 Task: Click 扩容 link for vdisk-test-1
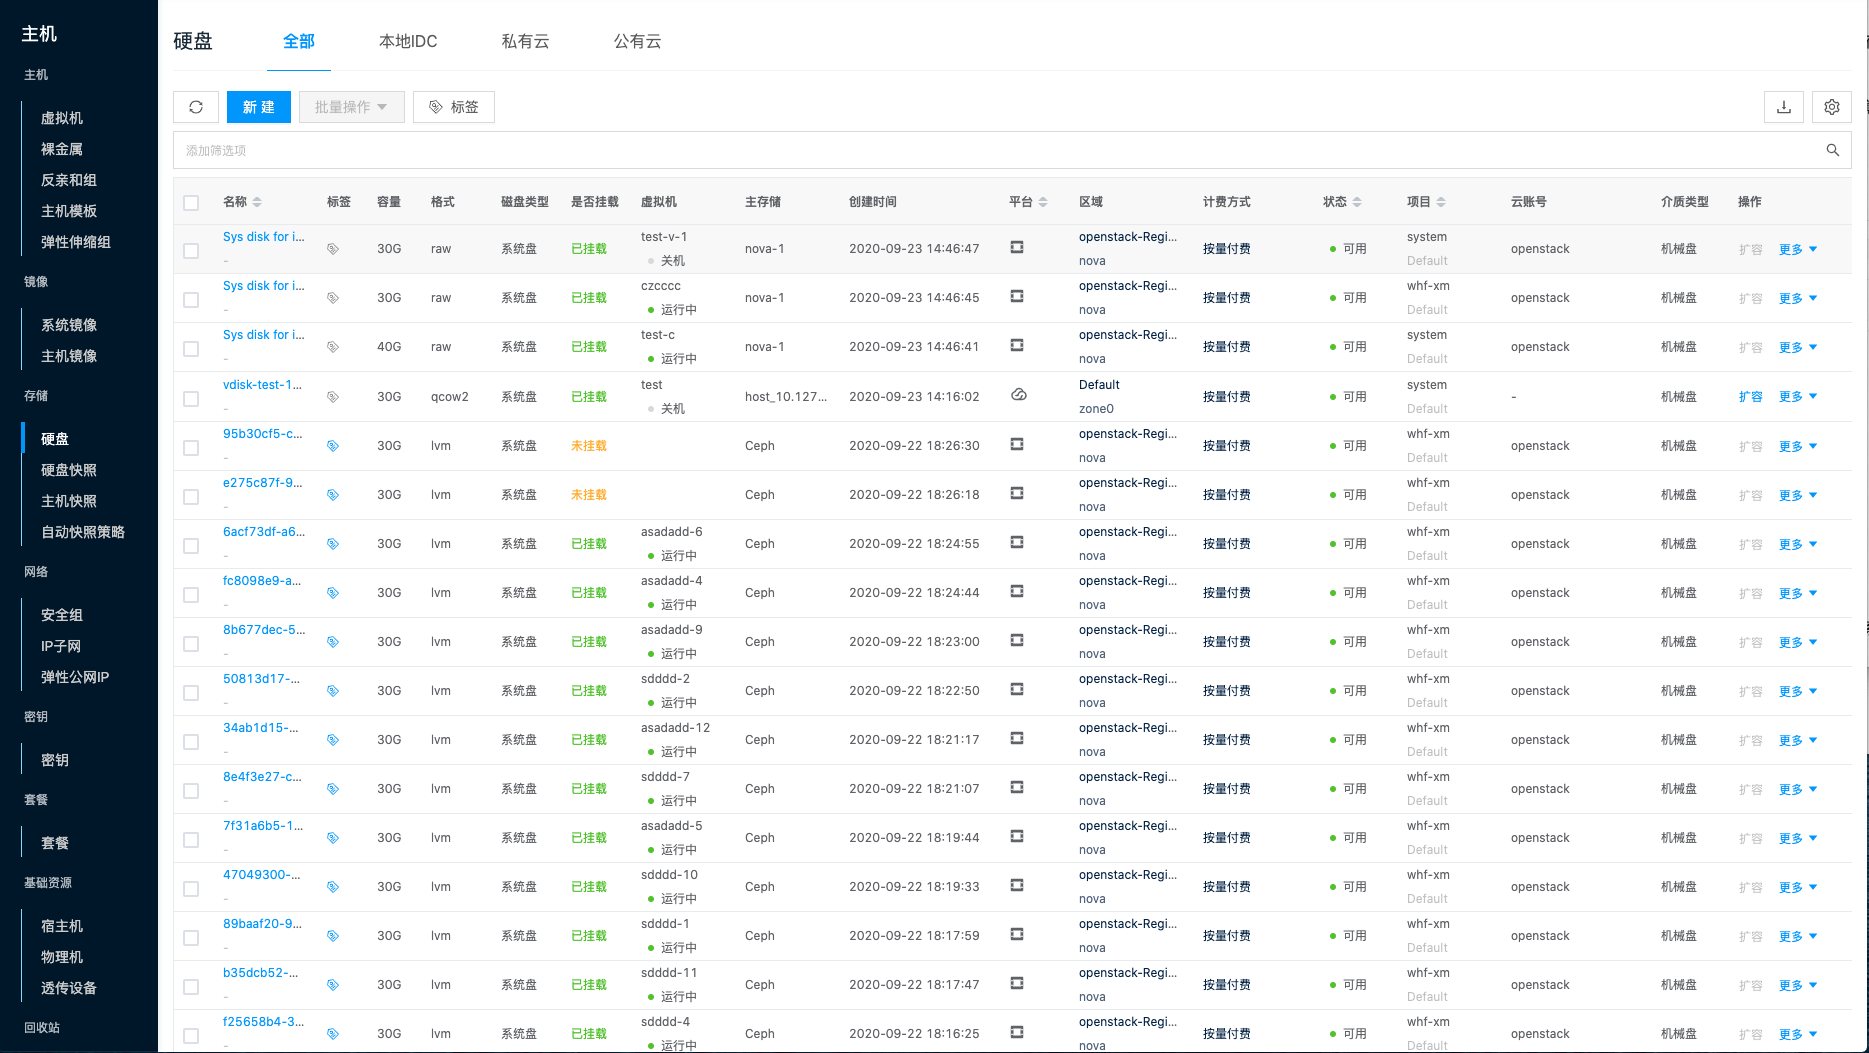click(1750, 397)
